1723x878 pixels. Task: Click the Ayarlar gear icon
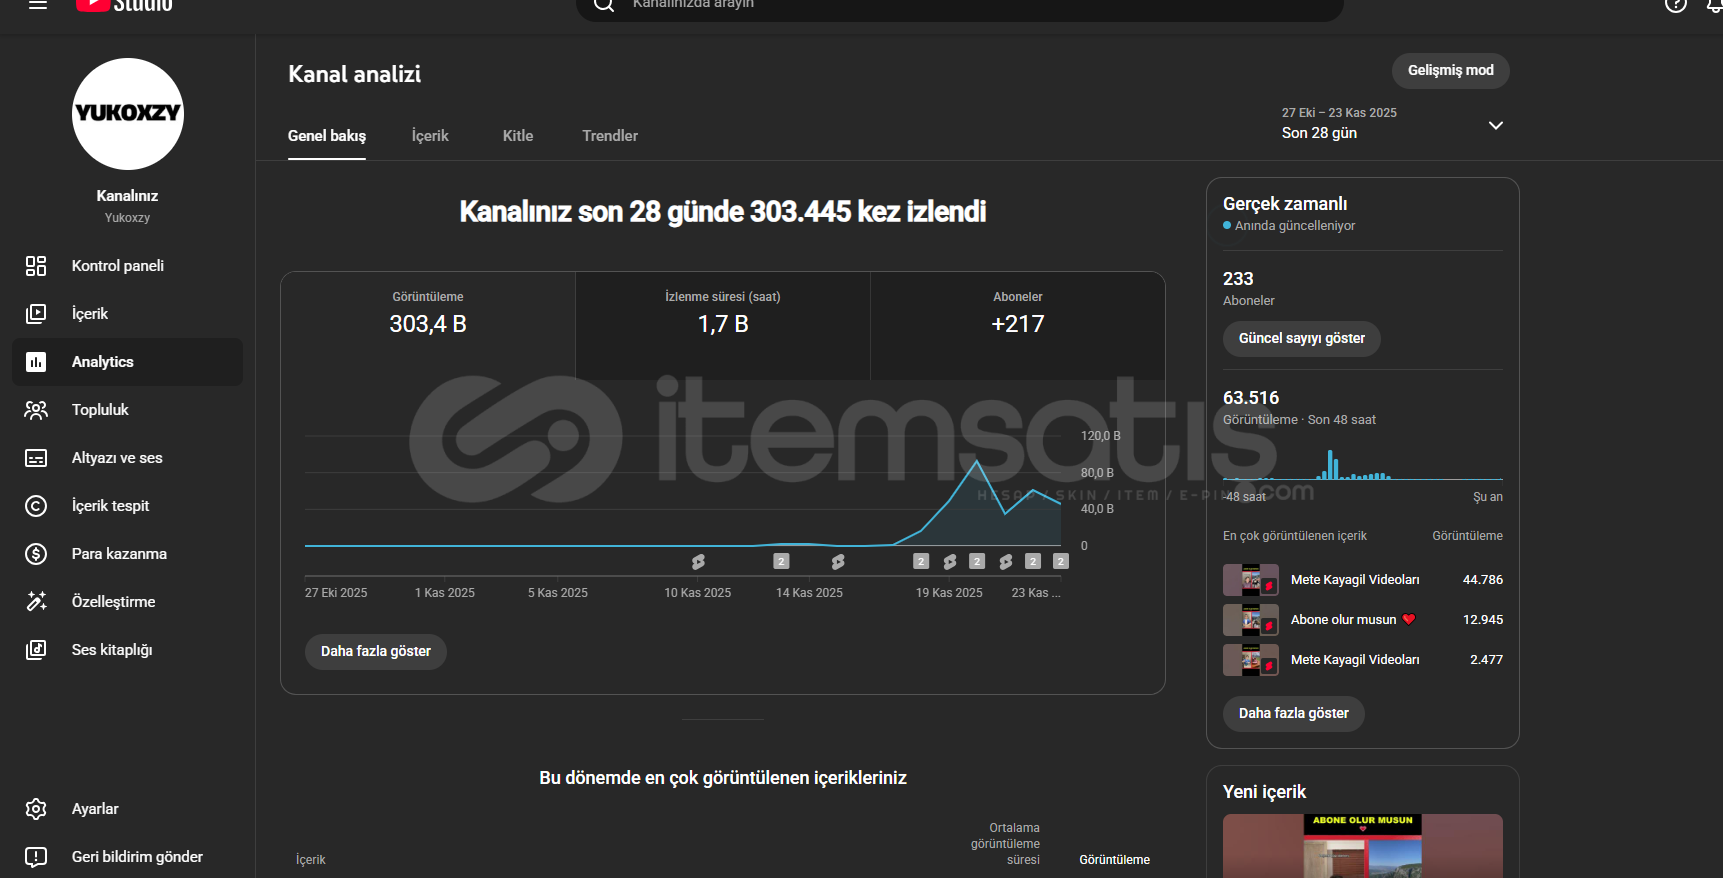click(x=36, y=809)
